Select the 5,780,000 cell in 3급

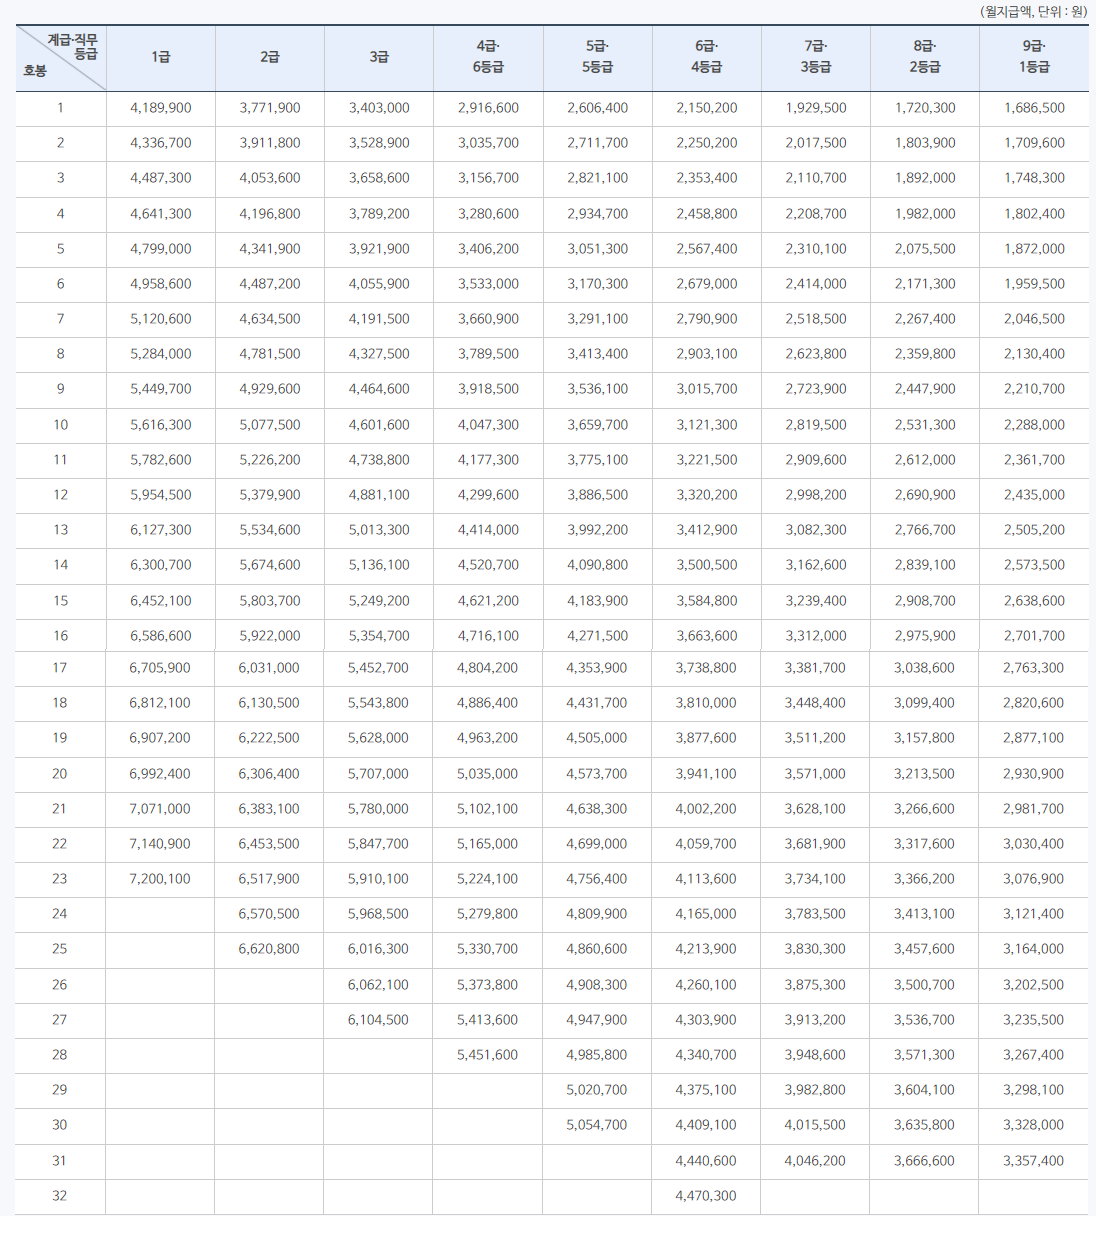coord(378,809)
